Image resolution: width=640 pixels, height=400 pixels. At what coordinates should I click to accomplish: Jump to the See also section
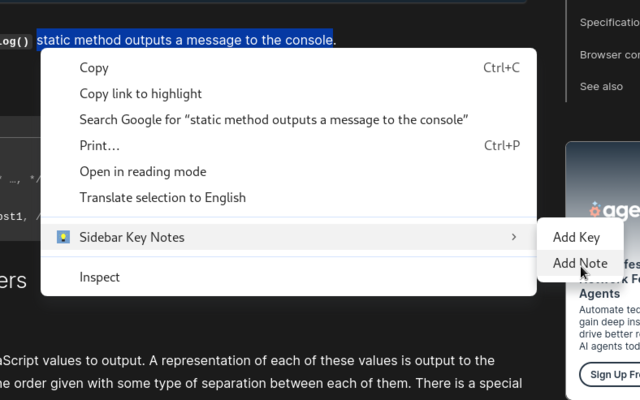click(601, 87)
